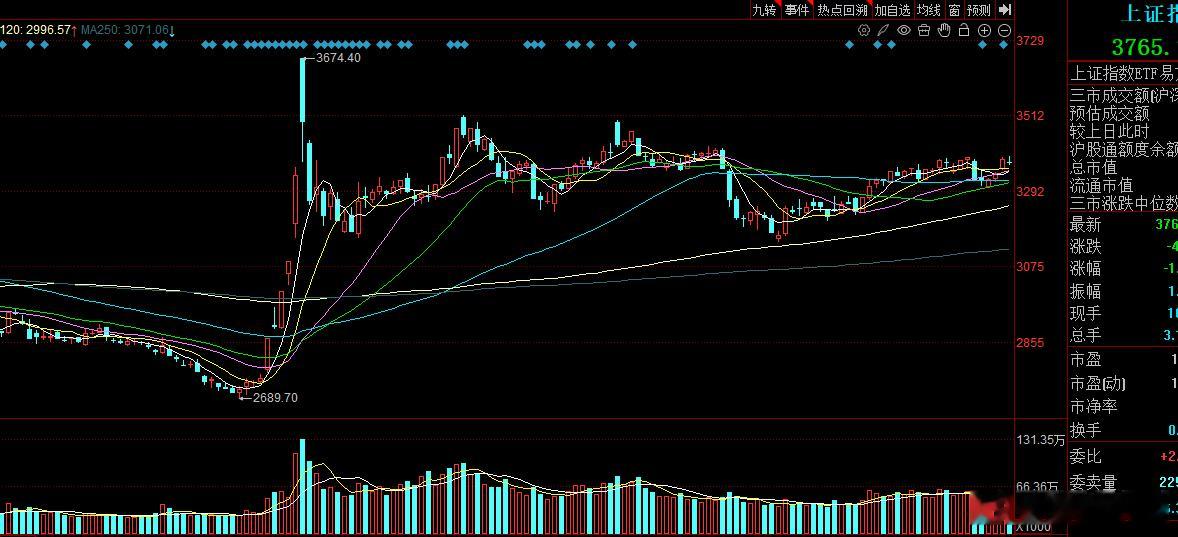Click the 涨幅 percent change label
Viewport: 1178px width, 537px height.
point(1085,268)
